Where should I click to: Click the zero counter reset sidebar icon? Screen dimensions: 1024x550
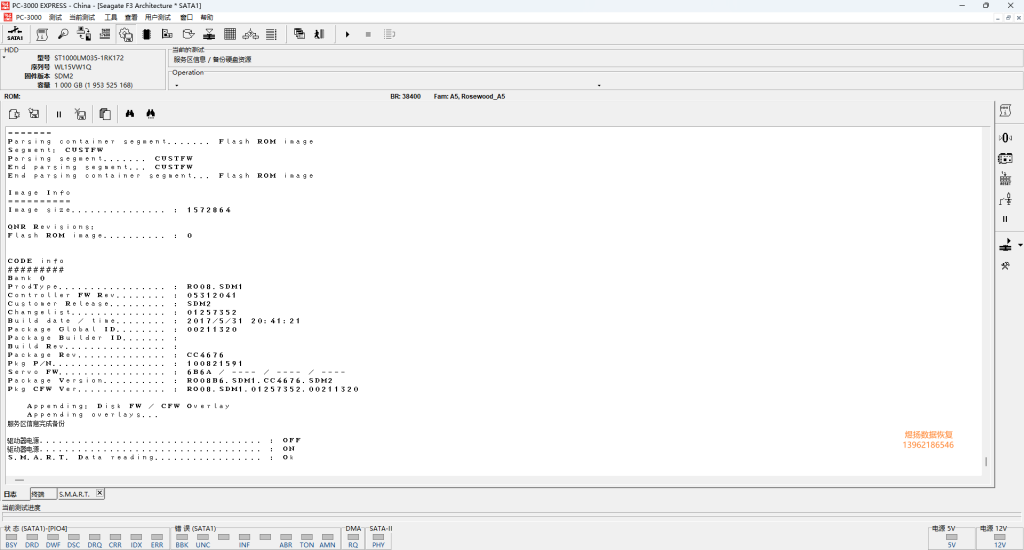tap(1005, 137)
